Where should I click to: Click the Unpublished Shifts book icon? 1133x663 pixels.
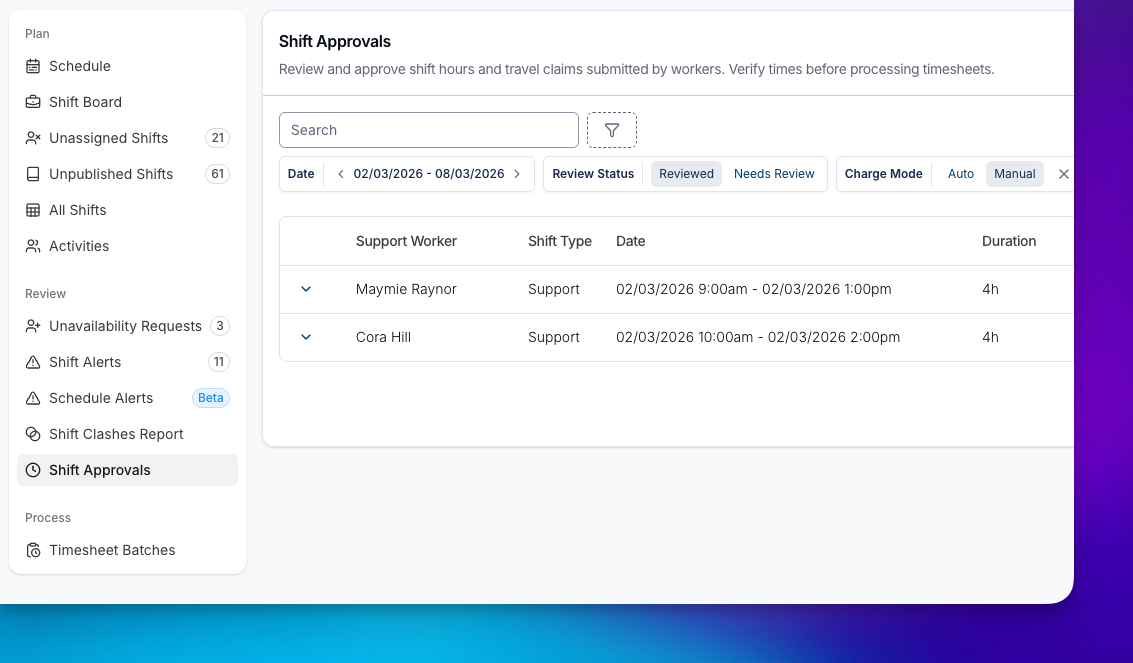pos(33,174)
